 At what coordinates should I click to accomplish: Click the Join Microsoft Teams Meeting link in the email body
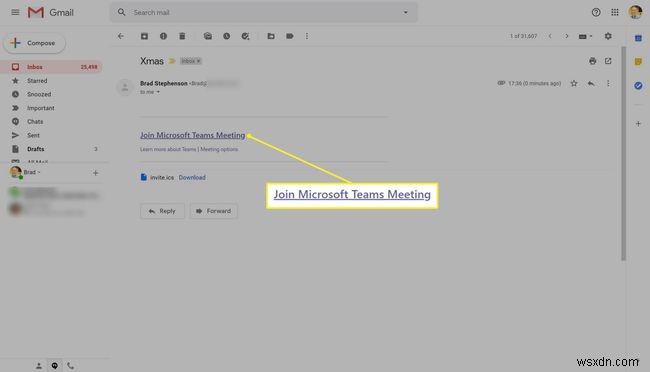(192, 135)
